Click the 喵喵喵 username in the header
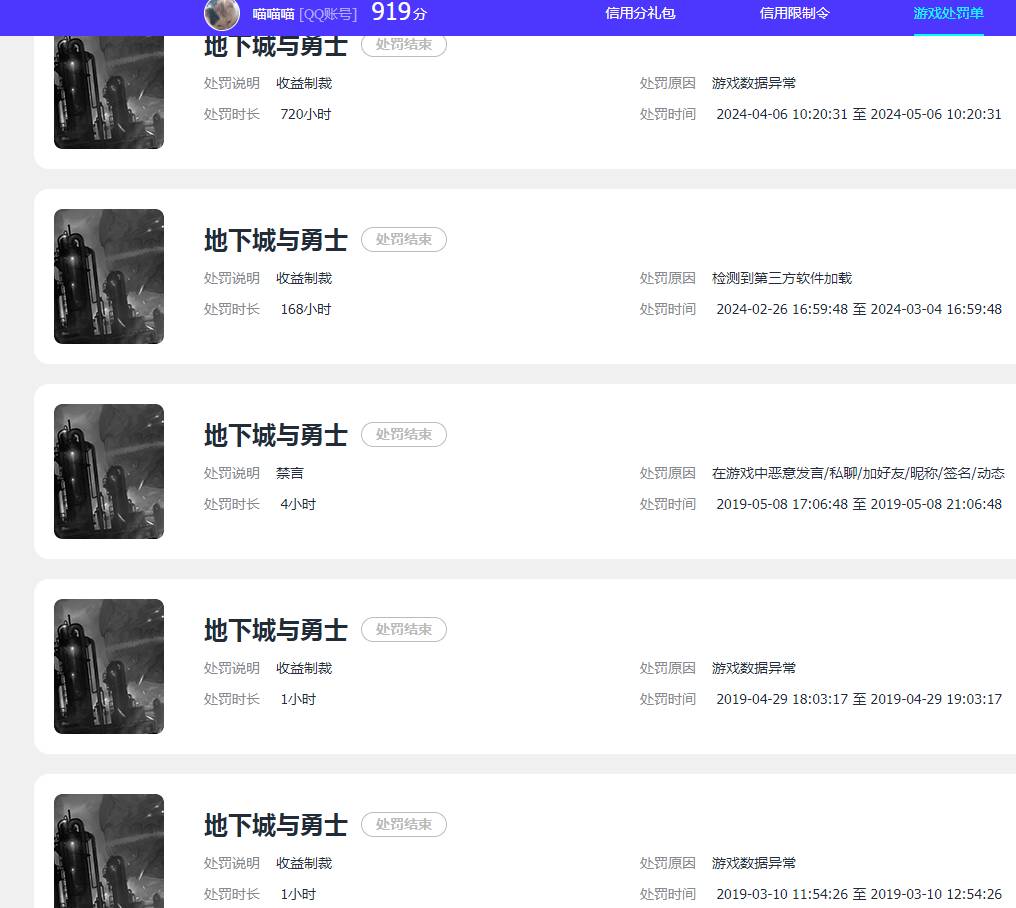The image size is (1016, 908). tap(273, 14)
